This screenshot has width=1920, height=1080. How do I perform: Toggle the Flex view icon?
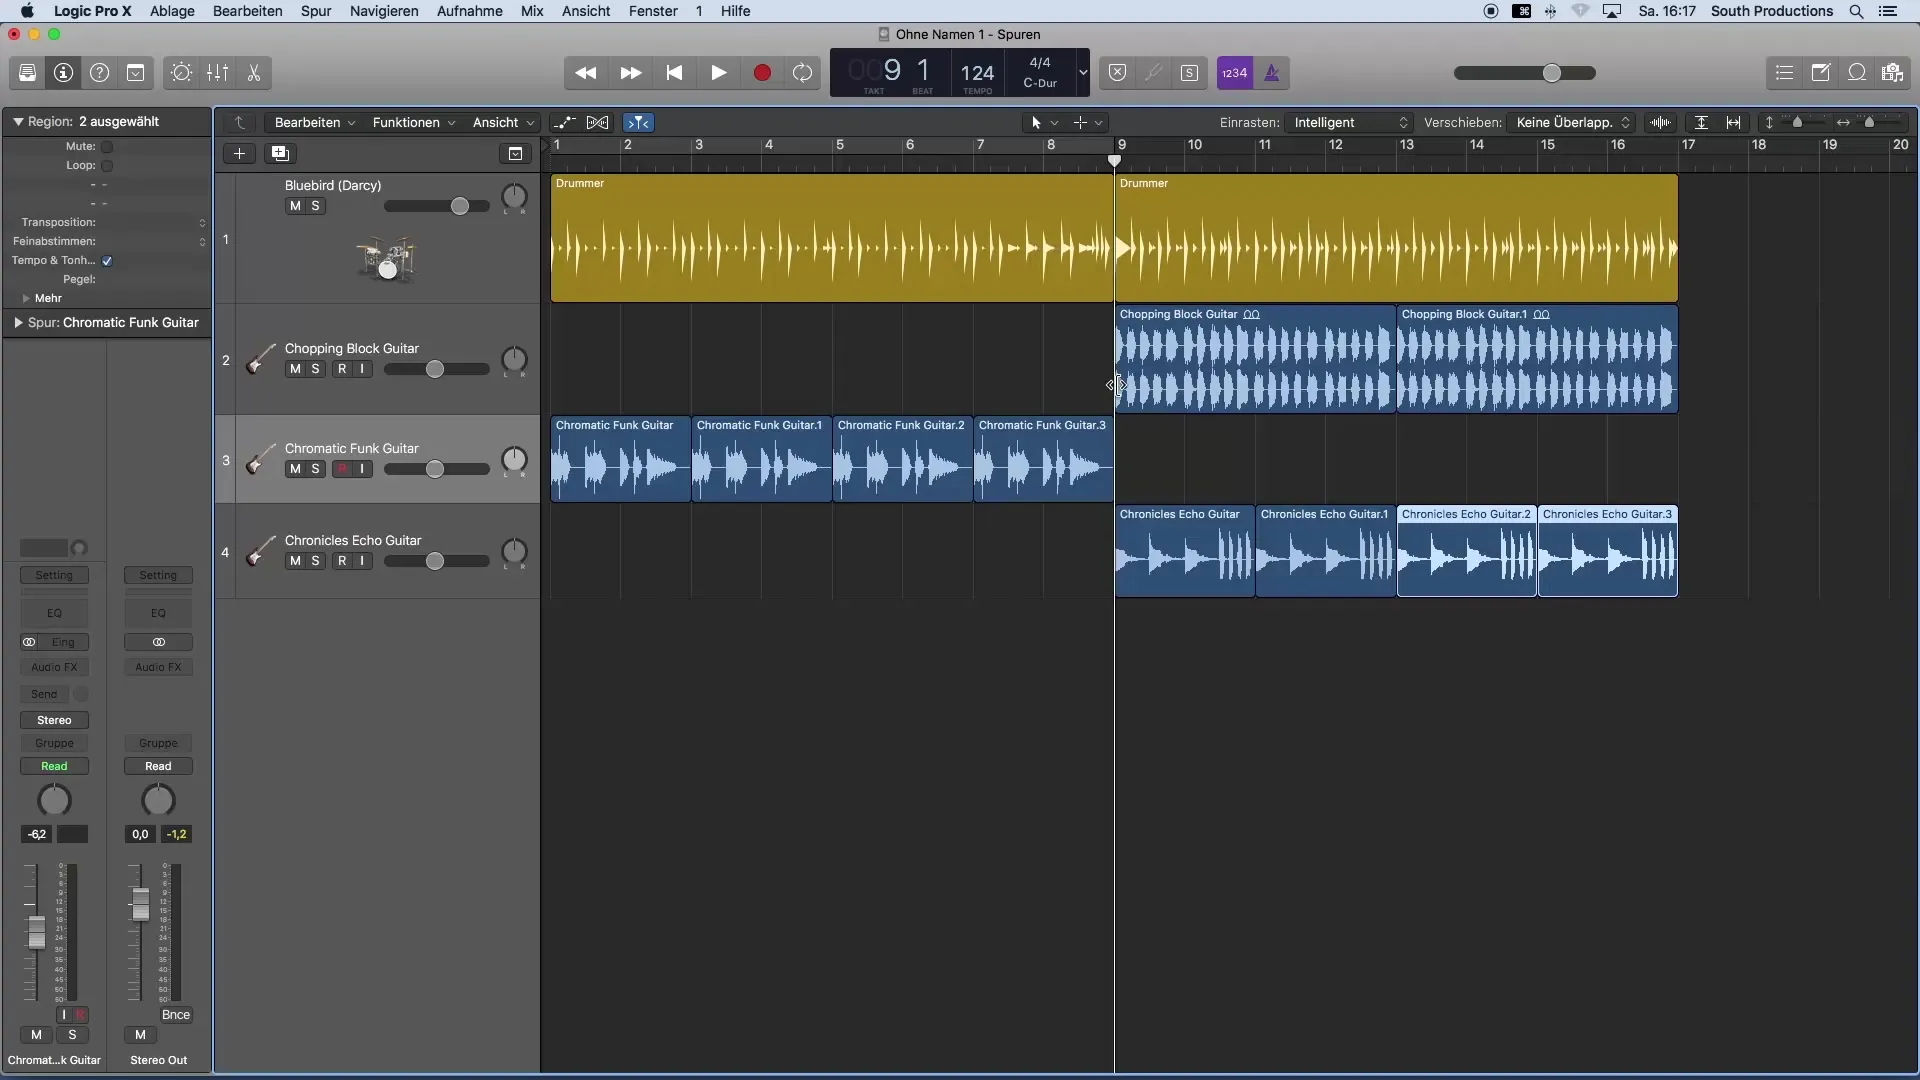(598, 123)
